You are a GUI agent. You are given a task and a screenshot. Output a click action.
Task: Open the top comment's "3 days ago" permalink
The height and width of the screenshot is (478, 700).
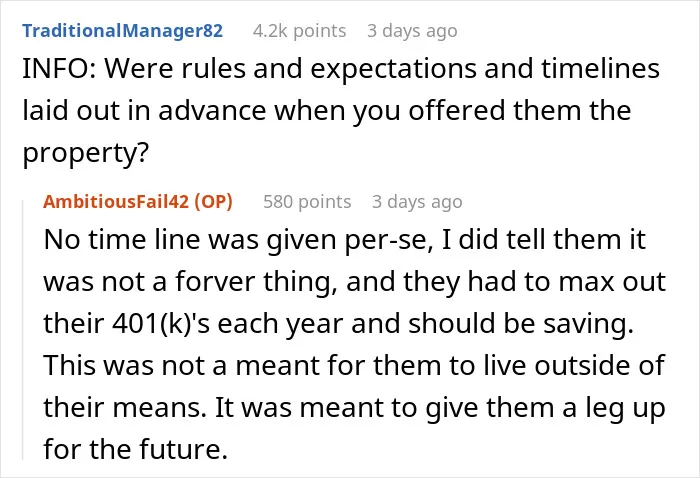coord(412,31)
